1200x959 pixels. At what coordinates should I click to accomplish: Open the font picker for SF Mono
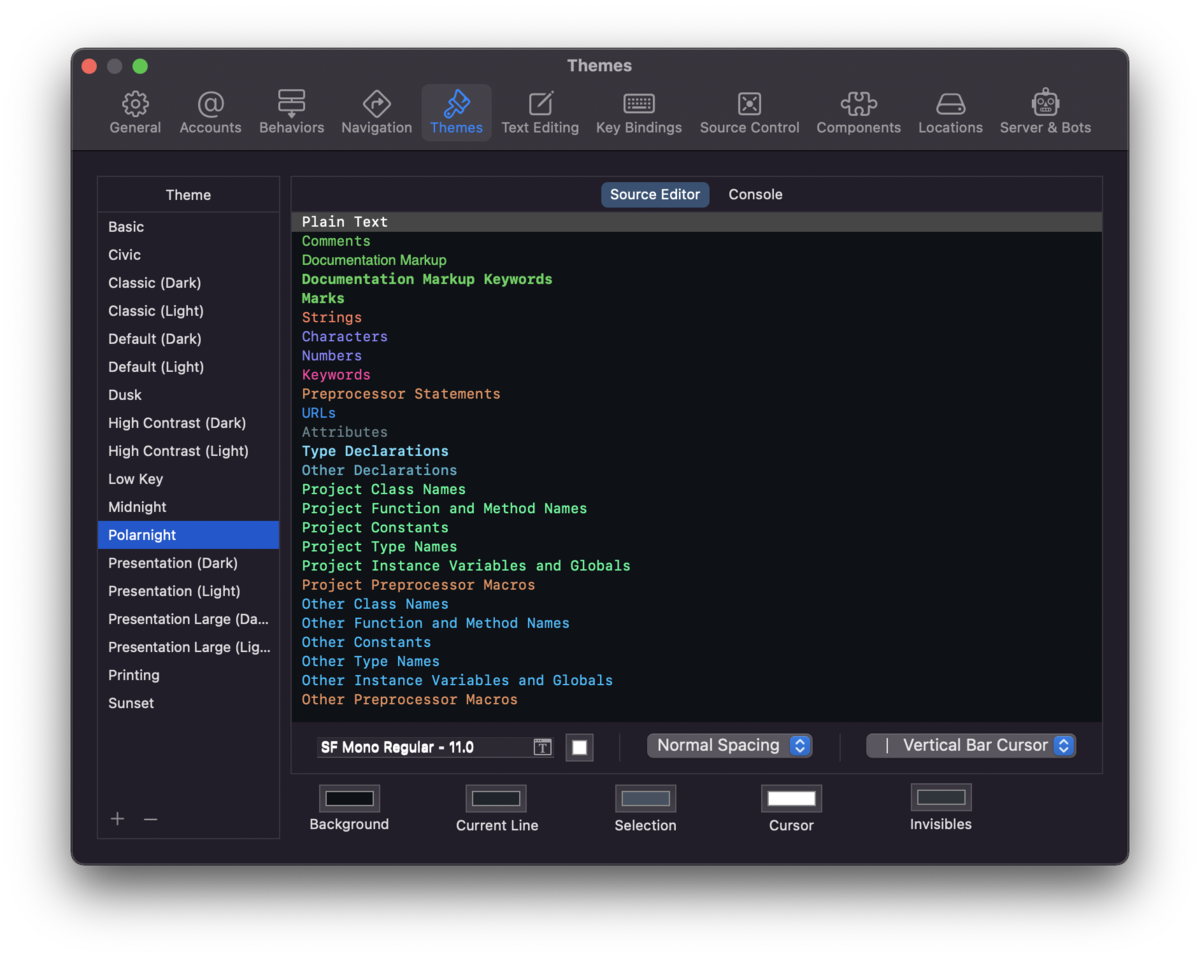point(541,745)
